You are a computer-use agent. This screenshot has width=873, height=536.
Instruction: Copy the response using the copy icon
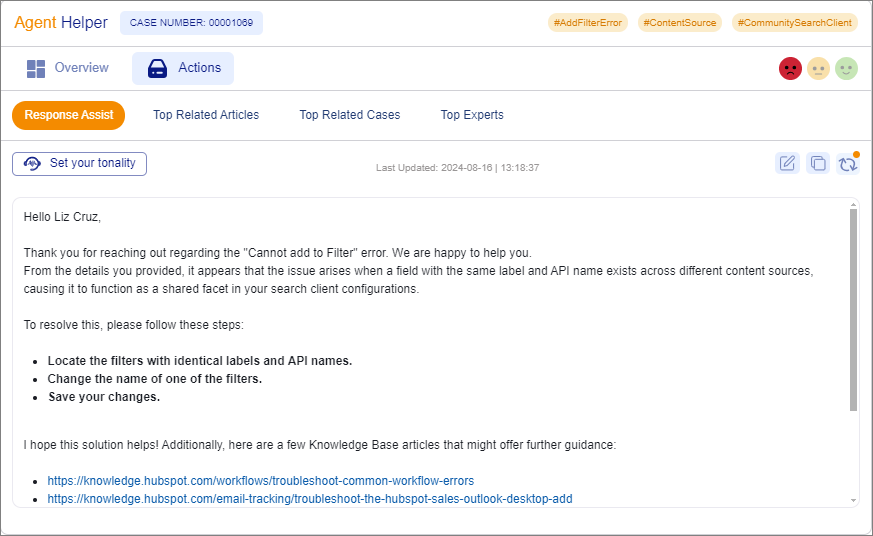pyautogui.click(x=818, y=164)
